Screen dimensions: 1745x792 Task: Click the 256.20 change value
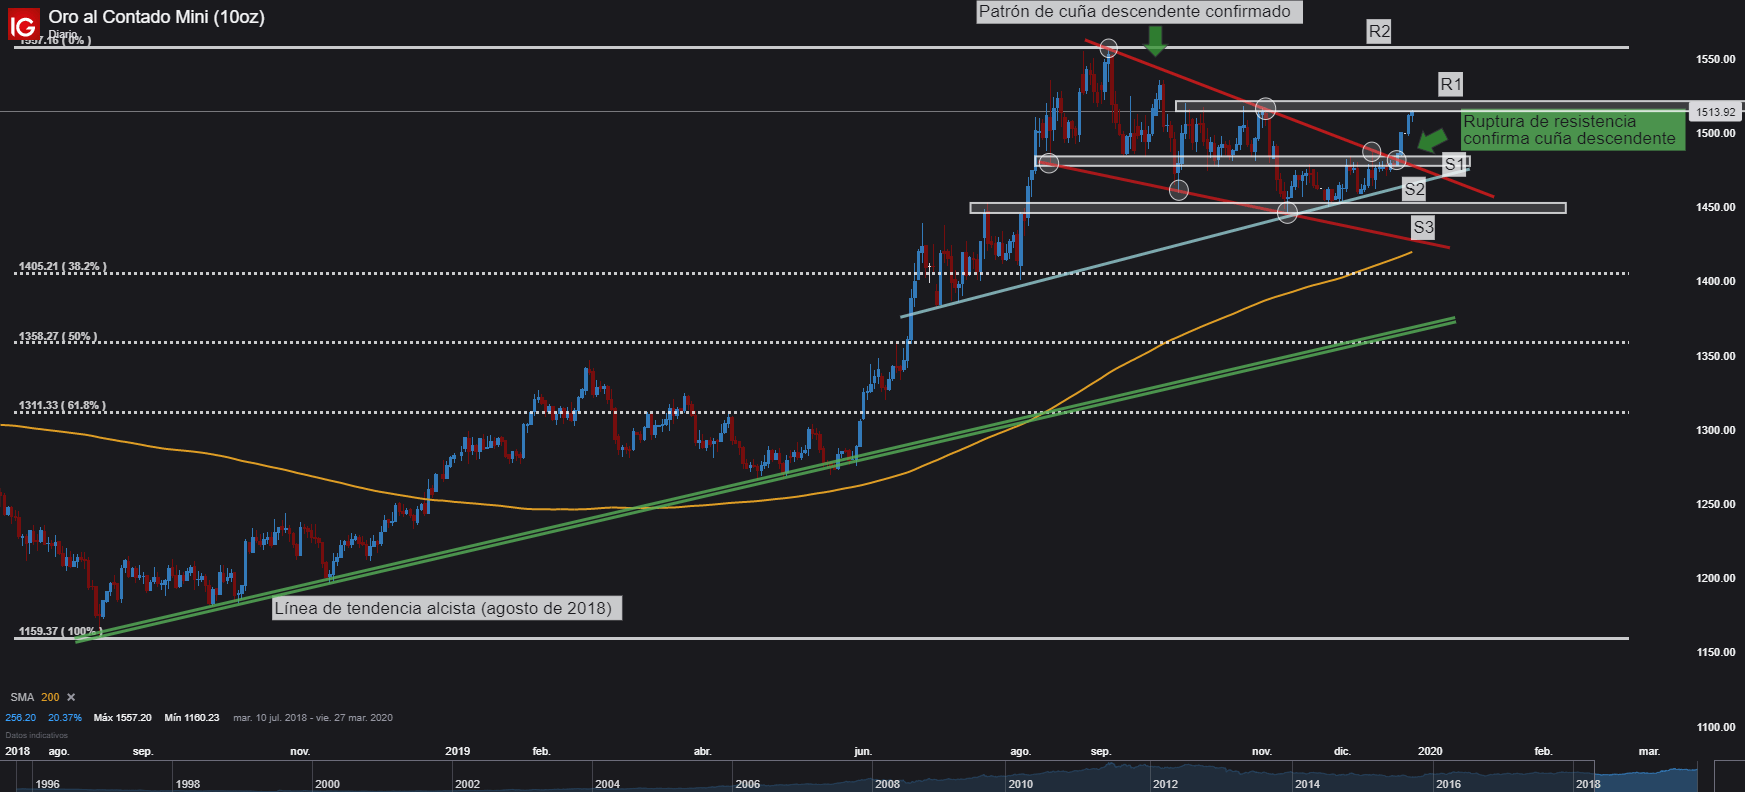coord(21,717)
